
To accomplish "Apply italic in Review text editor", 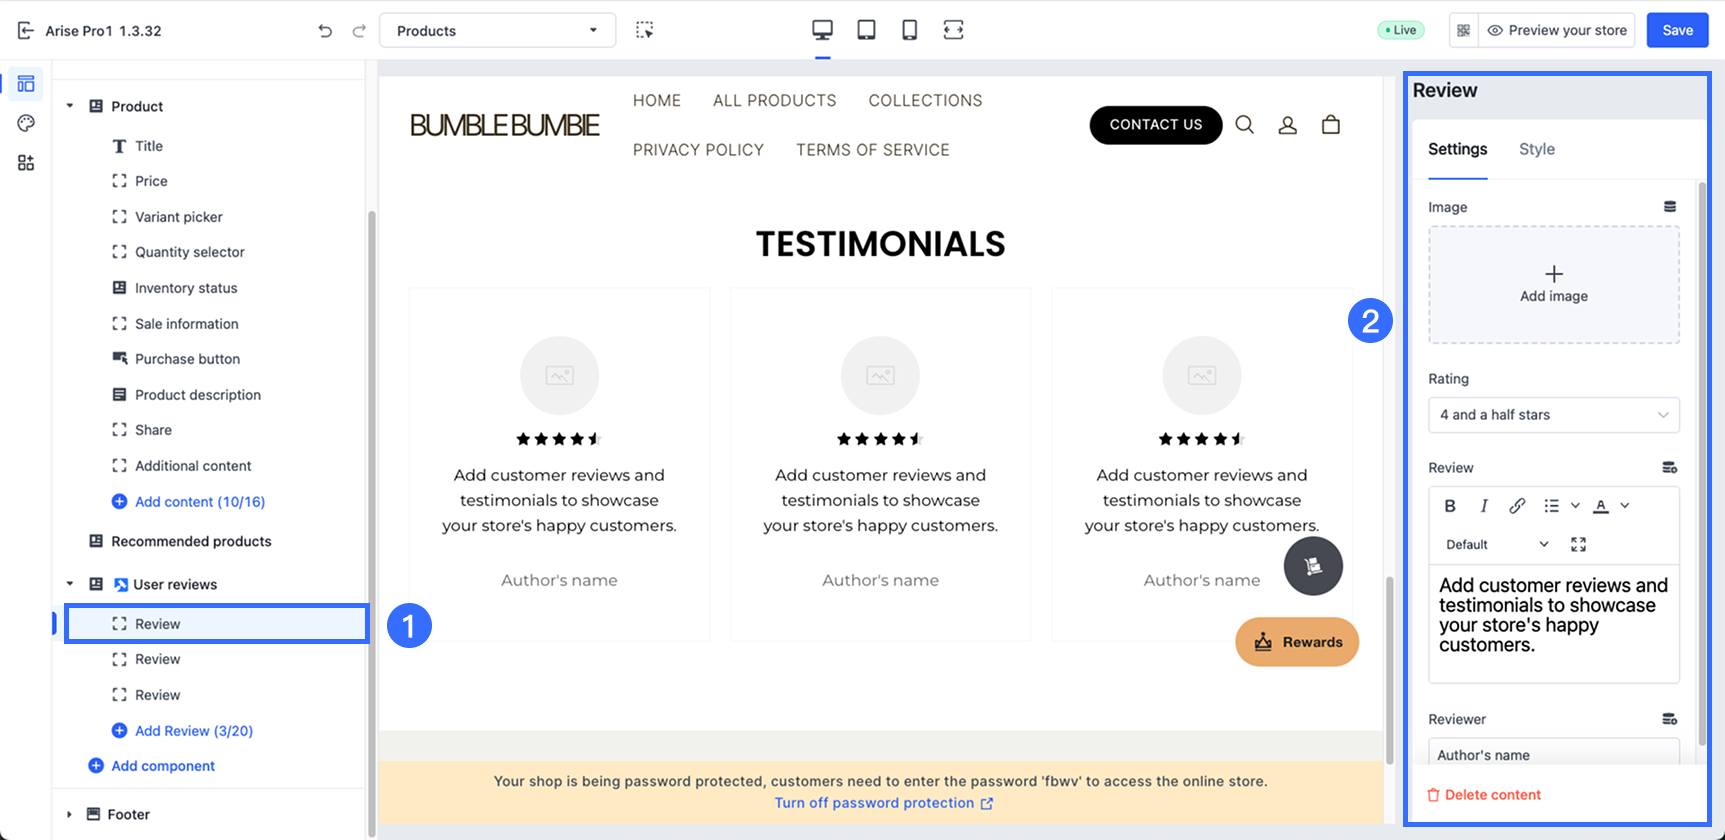I will (x=1484, y=506).
